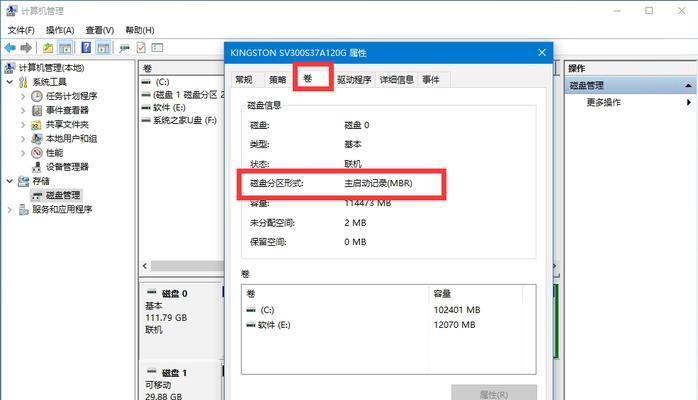698x400 pixels.
Task: Click 更多操作 in the actions pane
Action: pos(603,102)
